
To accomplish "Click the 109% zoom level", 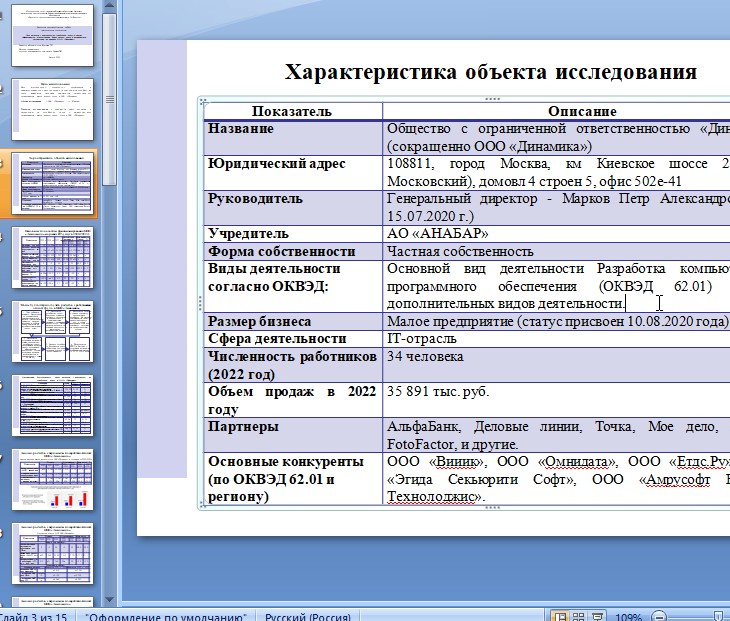I will coord(628,617).
